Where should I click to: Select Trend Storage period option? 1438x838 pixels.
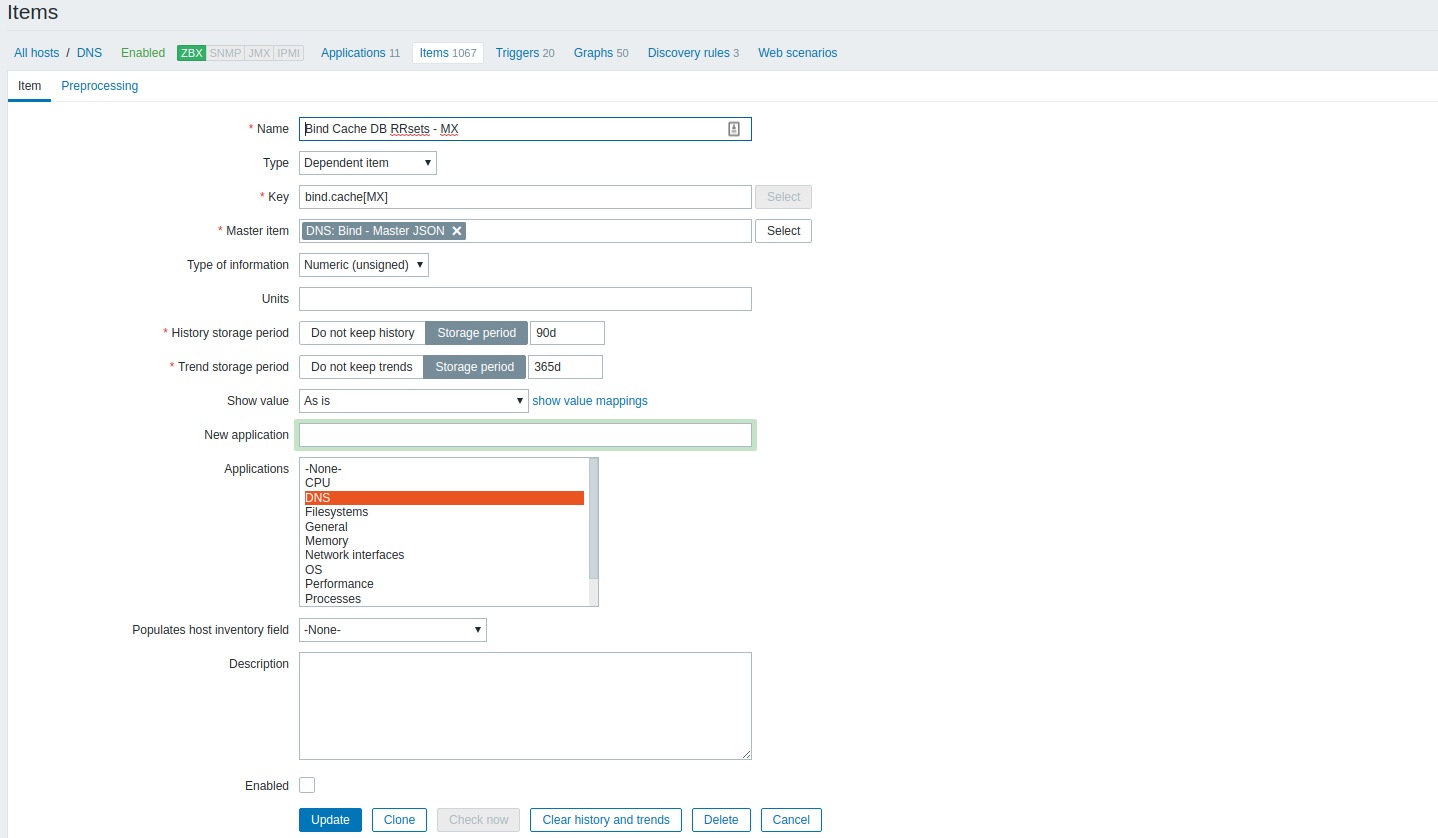click(x=475, y=367)
